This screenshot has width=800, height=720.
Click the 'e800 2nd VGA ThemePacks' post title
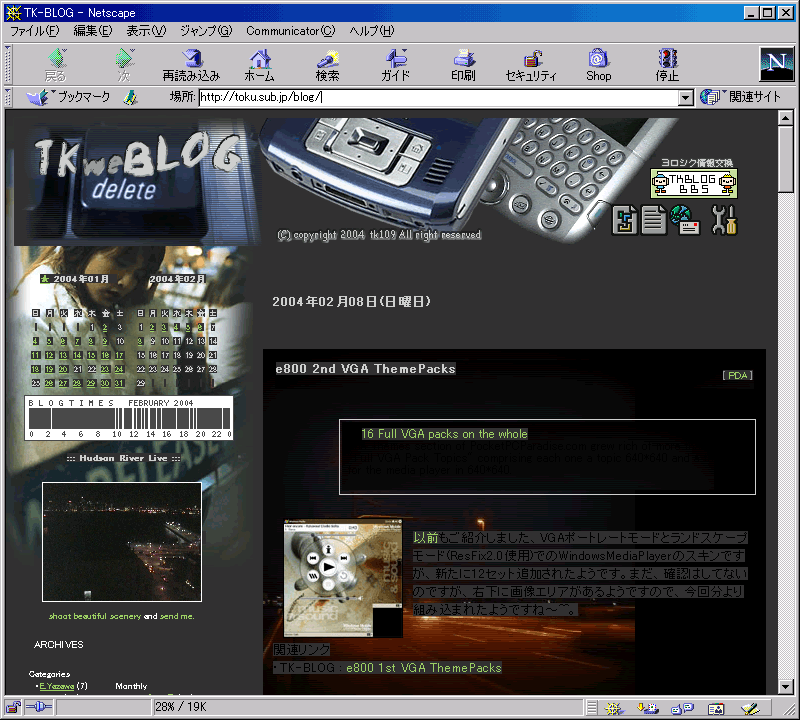365,369
